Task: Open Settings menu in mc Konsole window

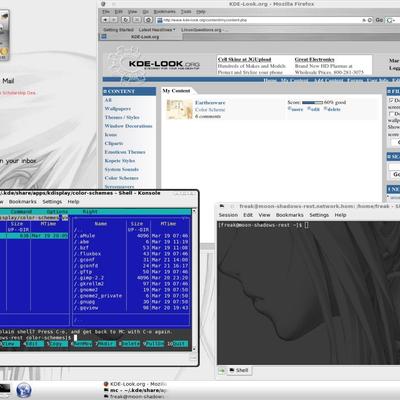Action: coord(52,202)
